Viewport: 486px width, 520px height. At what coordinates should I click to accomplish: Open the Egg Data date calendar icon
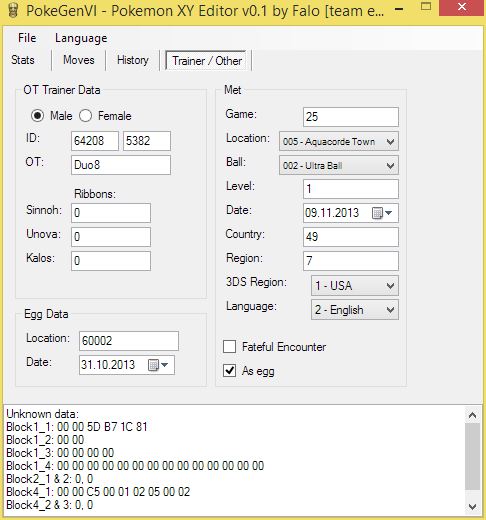[157, 365]
